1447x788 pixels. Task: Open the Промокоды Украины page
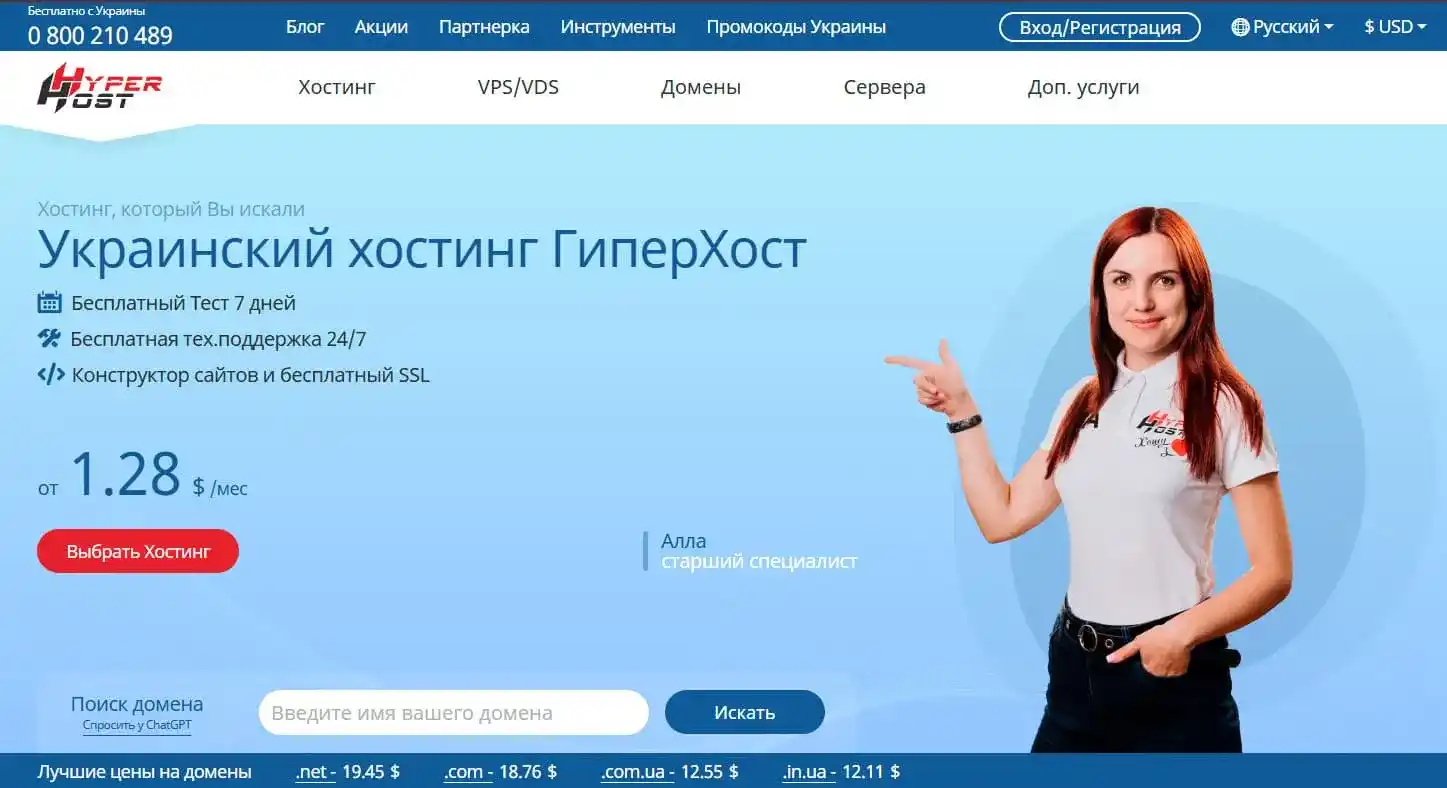(796, 27)
